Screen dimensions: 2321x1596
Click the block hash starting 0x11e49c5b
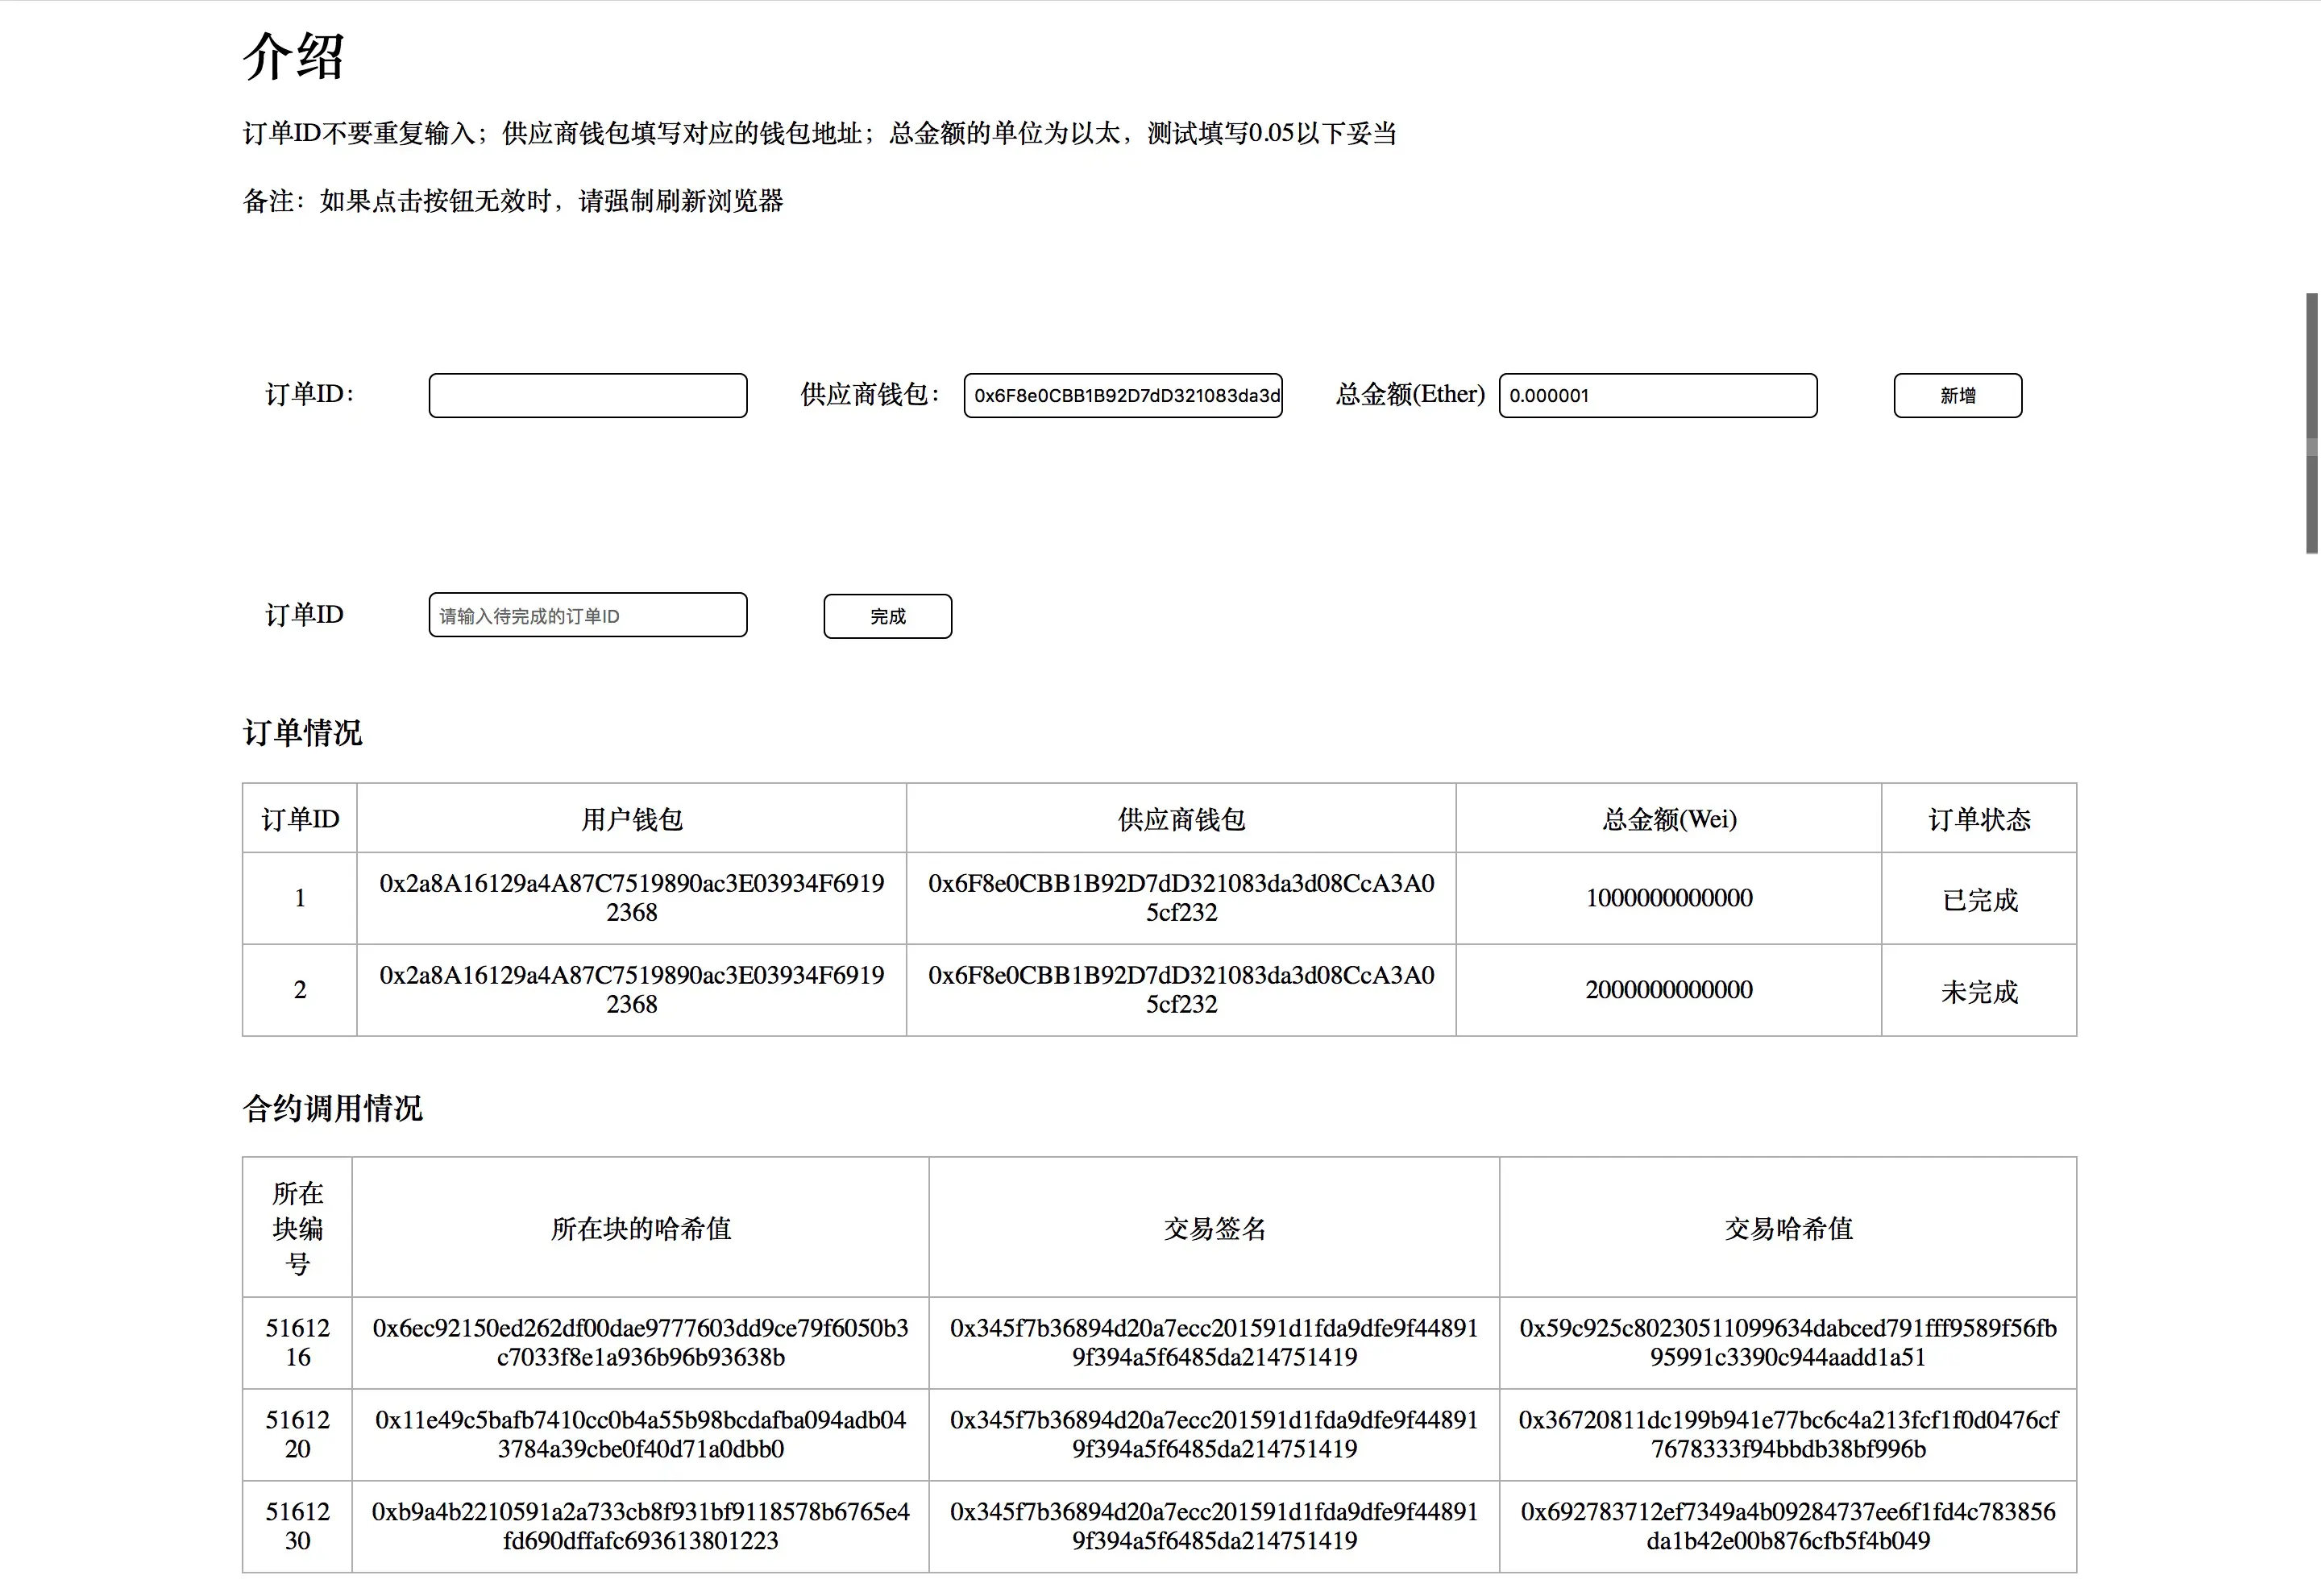pyautogui.click(x=640, y=1435)
